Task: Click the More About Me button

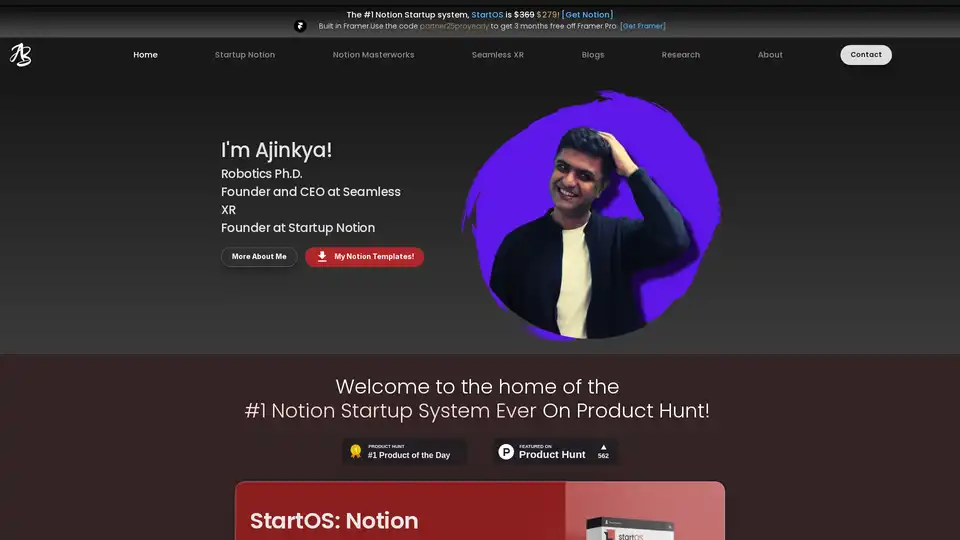Action: [259, 257]
